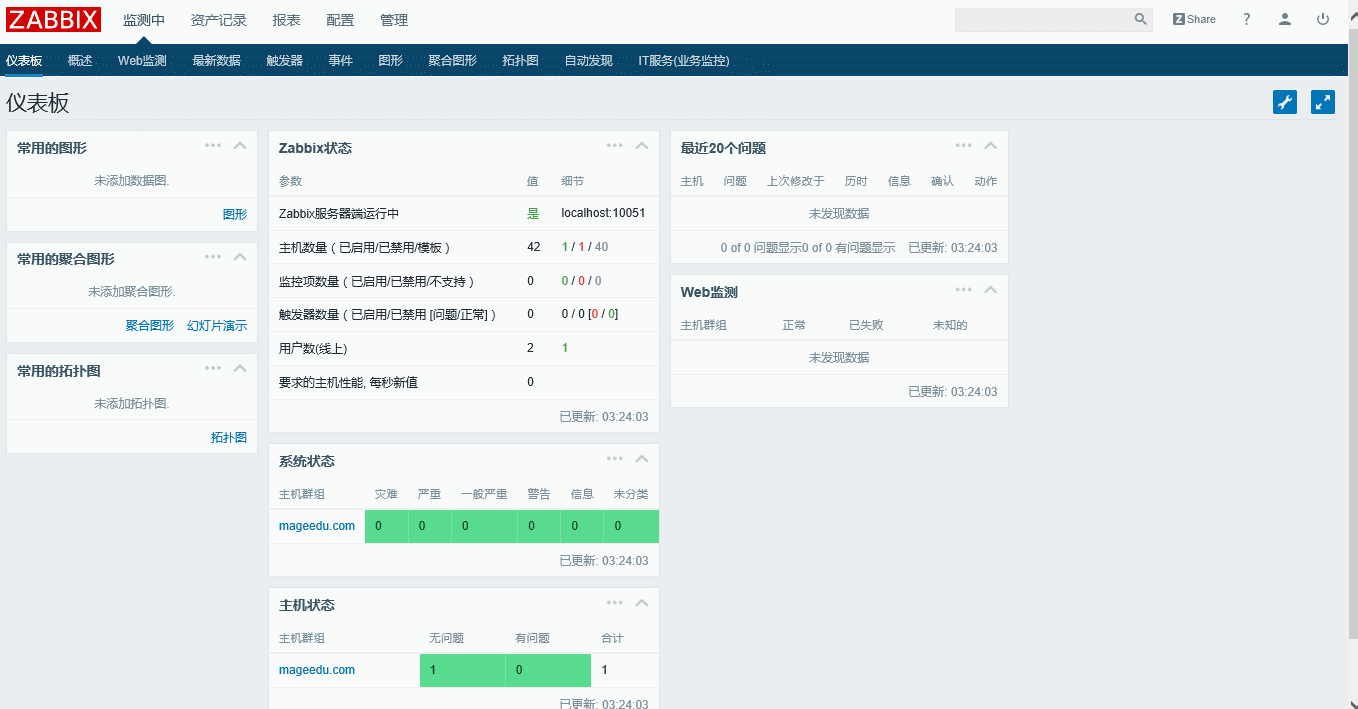Click the 用户数(线上) row label
This screenshot has height=709, width=1358.
coord(313,349)
